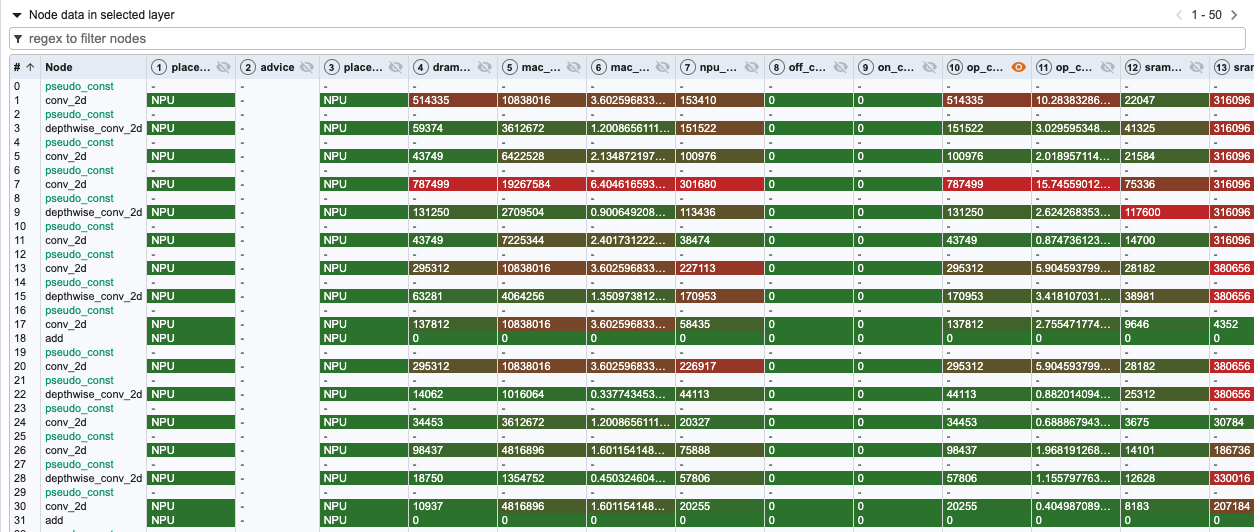Image resolution: width=1254 pixels, height=532 pixels.
Task: Collapse the Node data in selected layer section
Action: coord(17,15)
